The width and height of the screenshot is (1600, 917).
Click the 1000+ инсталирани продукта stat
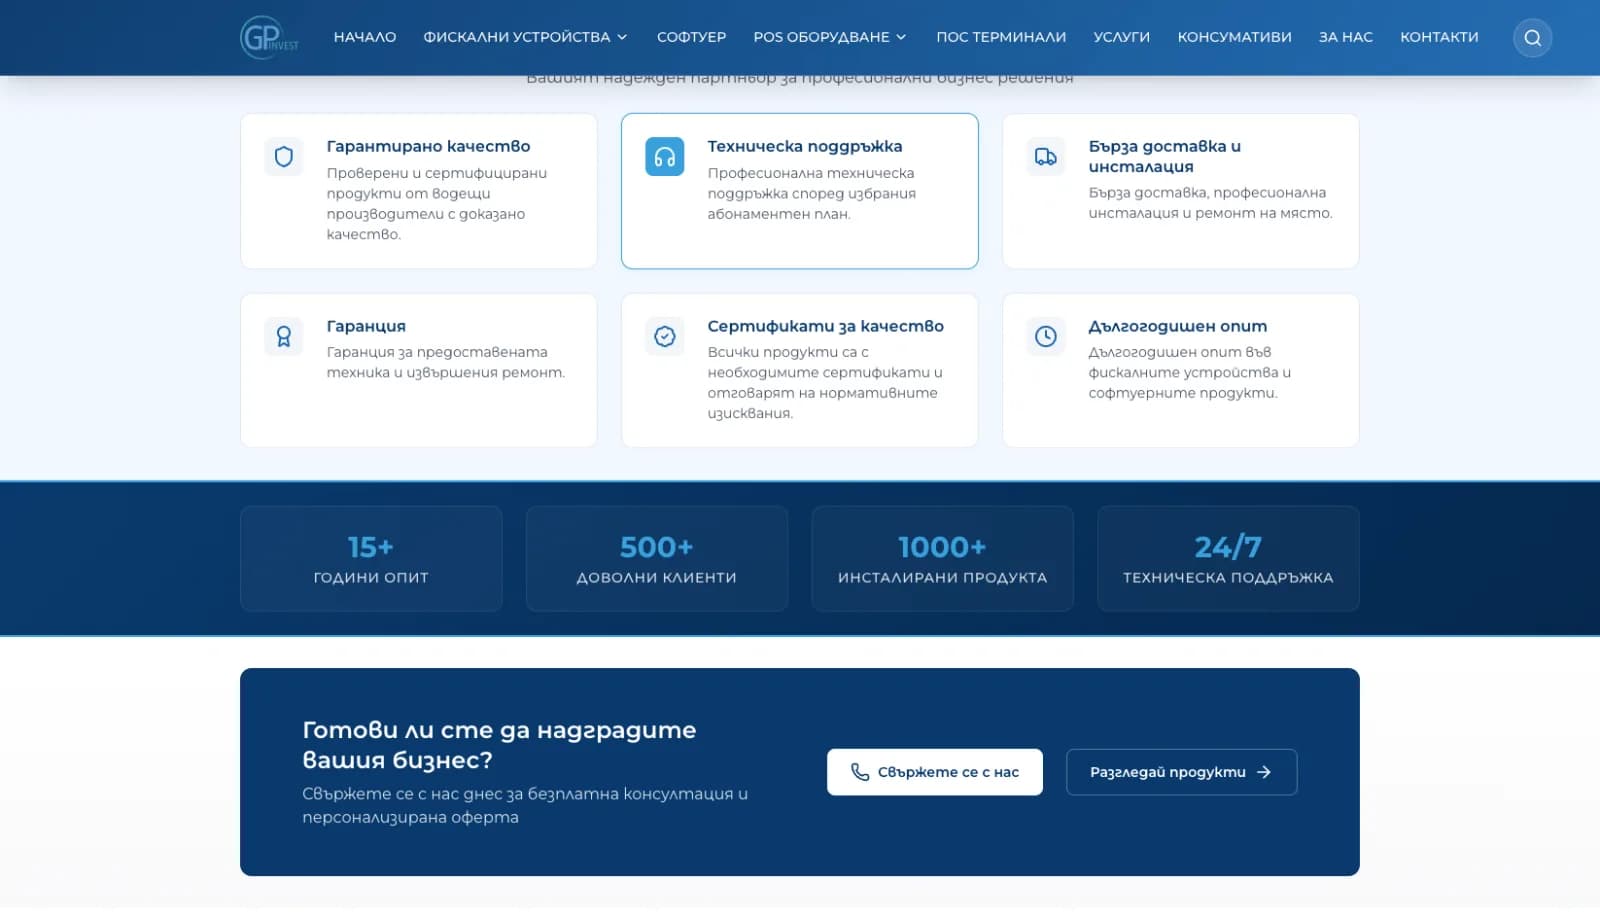pos(943,559)
